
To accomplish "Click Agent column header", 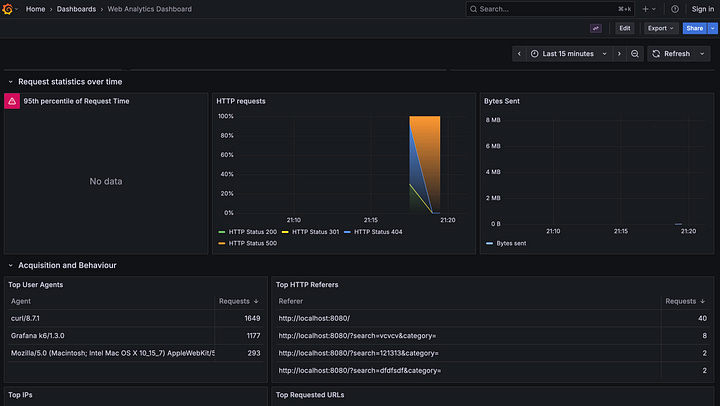I will 21,301.
